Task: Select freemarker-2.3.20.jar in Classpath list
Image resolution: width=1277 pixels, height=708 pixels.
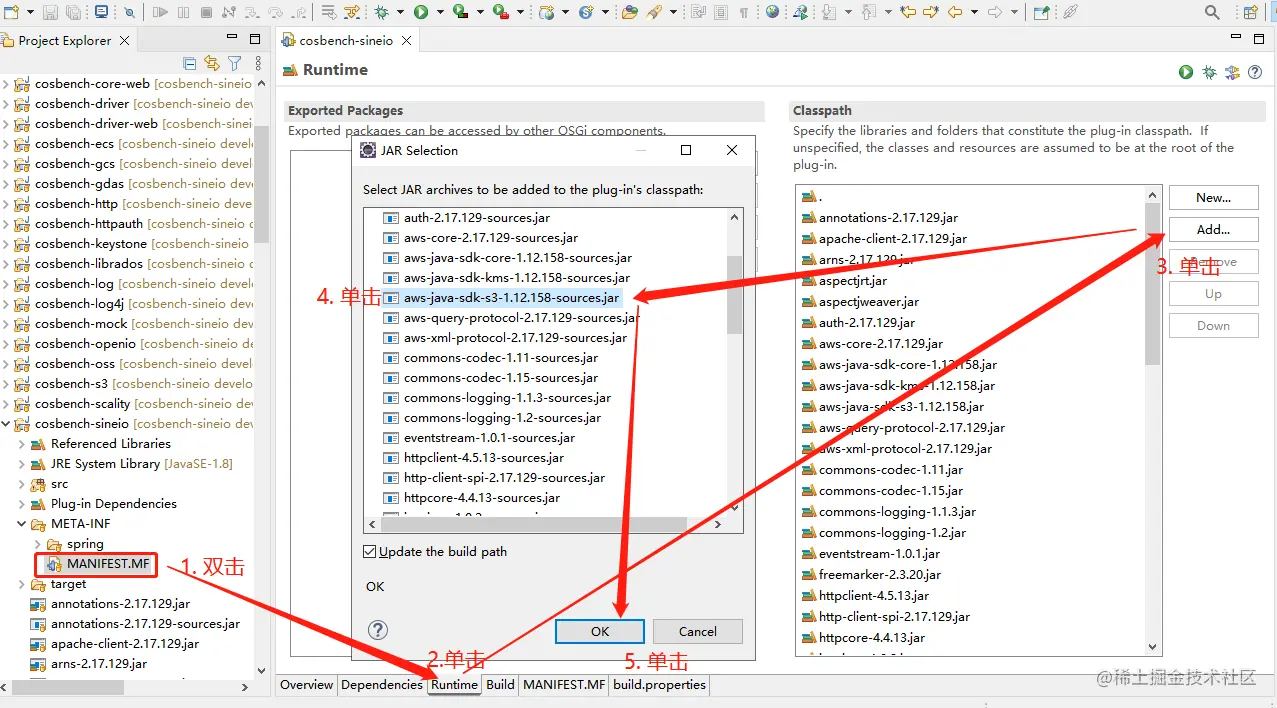Action: tap(880, 574)
